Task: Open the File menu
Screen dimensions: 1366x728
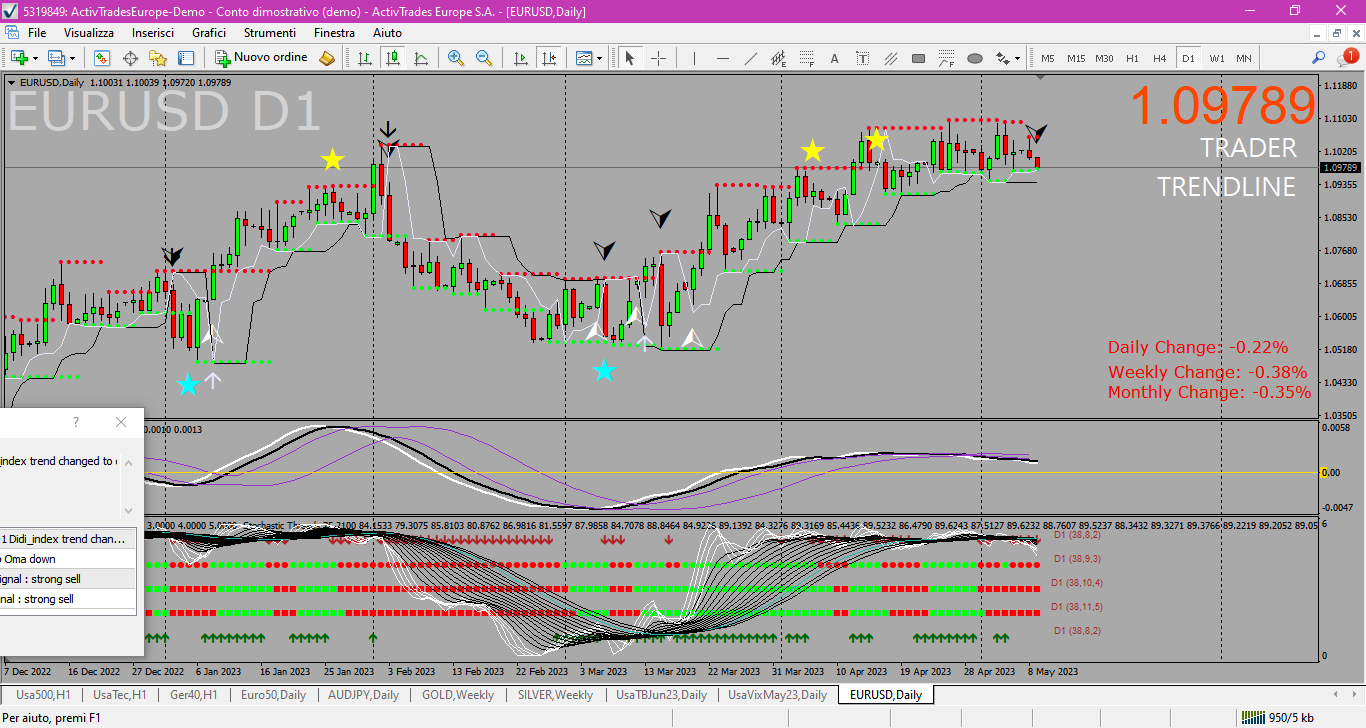Action: 37,33
